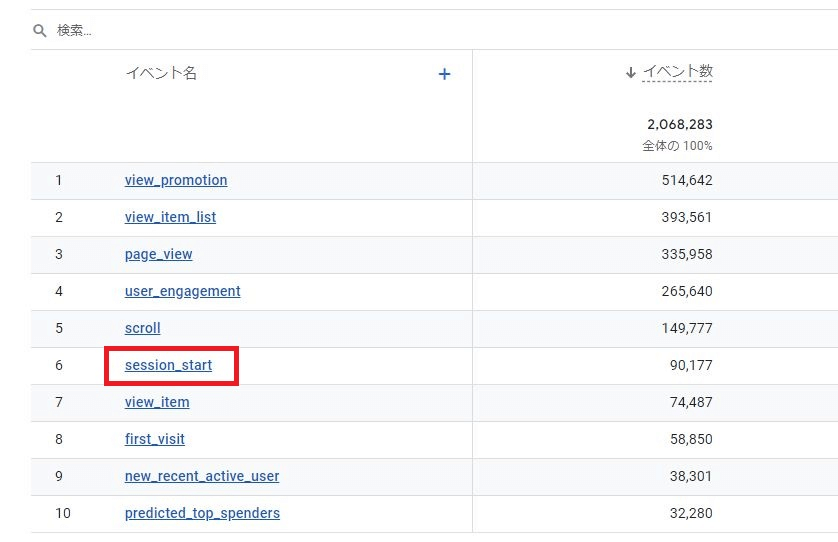Select the count 149,777
Image resolution: width=838 pixels, height=542 pixels.
687,328
